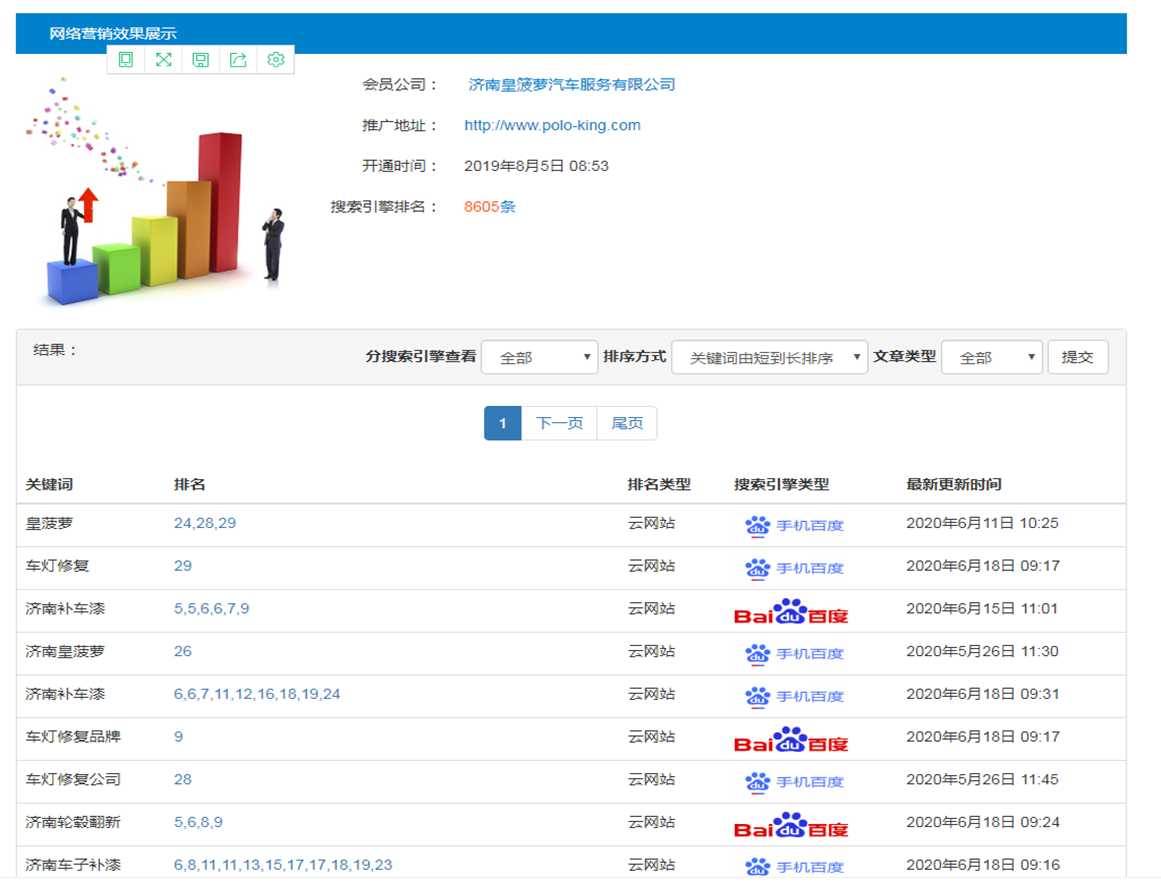Click the 手机百度 logo in the 皇菠萝 row

click(x=794, y=525)
